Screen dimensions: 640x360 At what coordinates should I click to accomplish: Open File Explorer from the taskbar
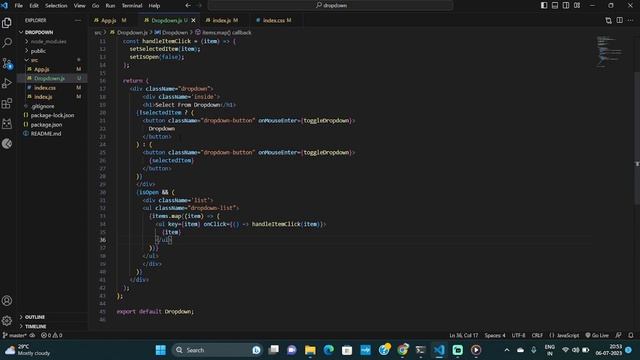point(310,350)
